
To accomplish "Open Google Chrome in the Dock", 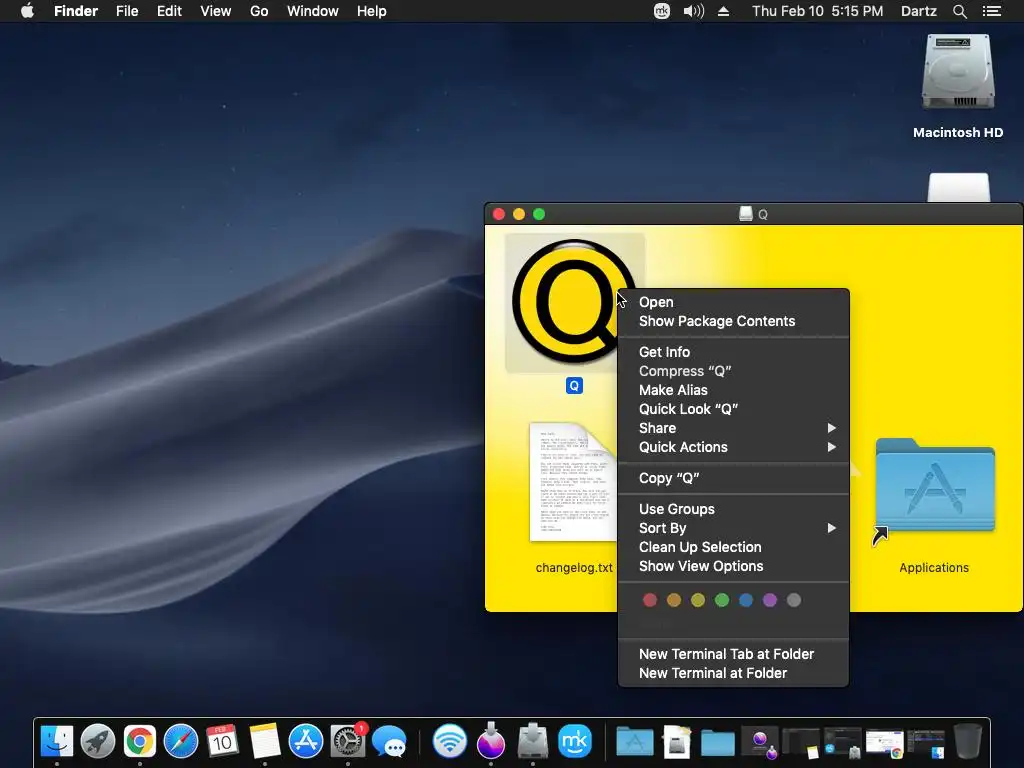I will point(140,741).
